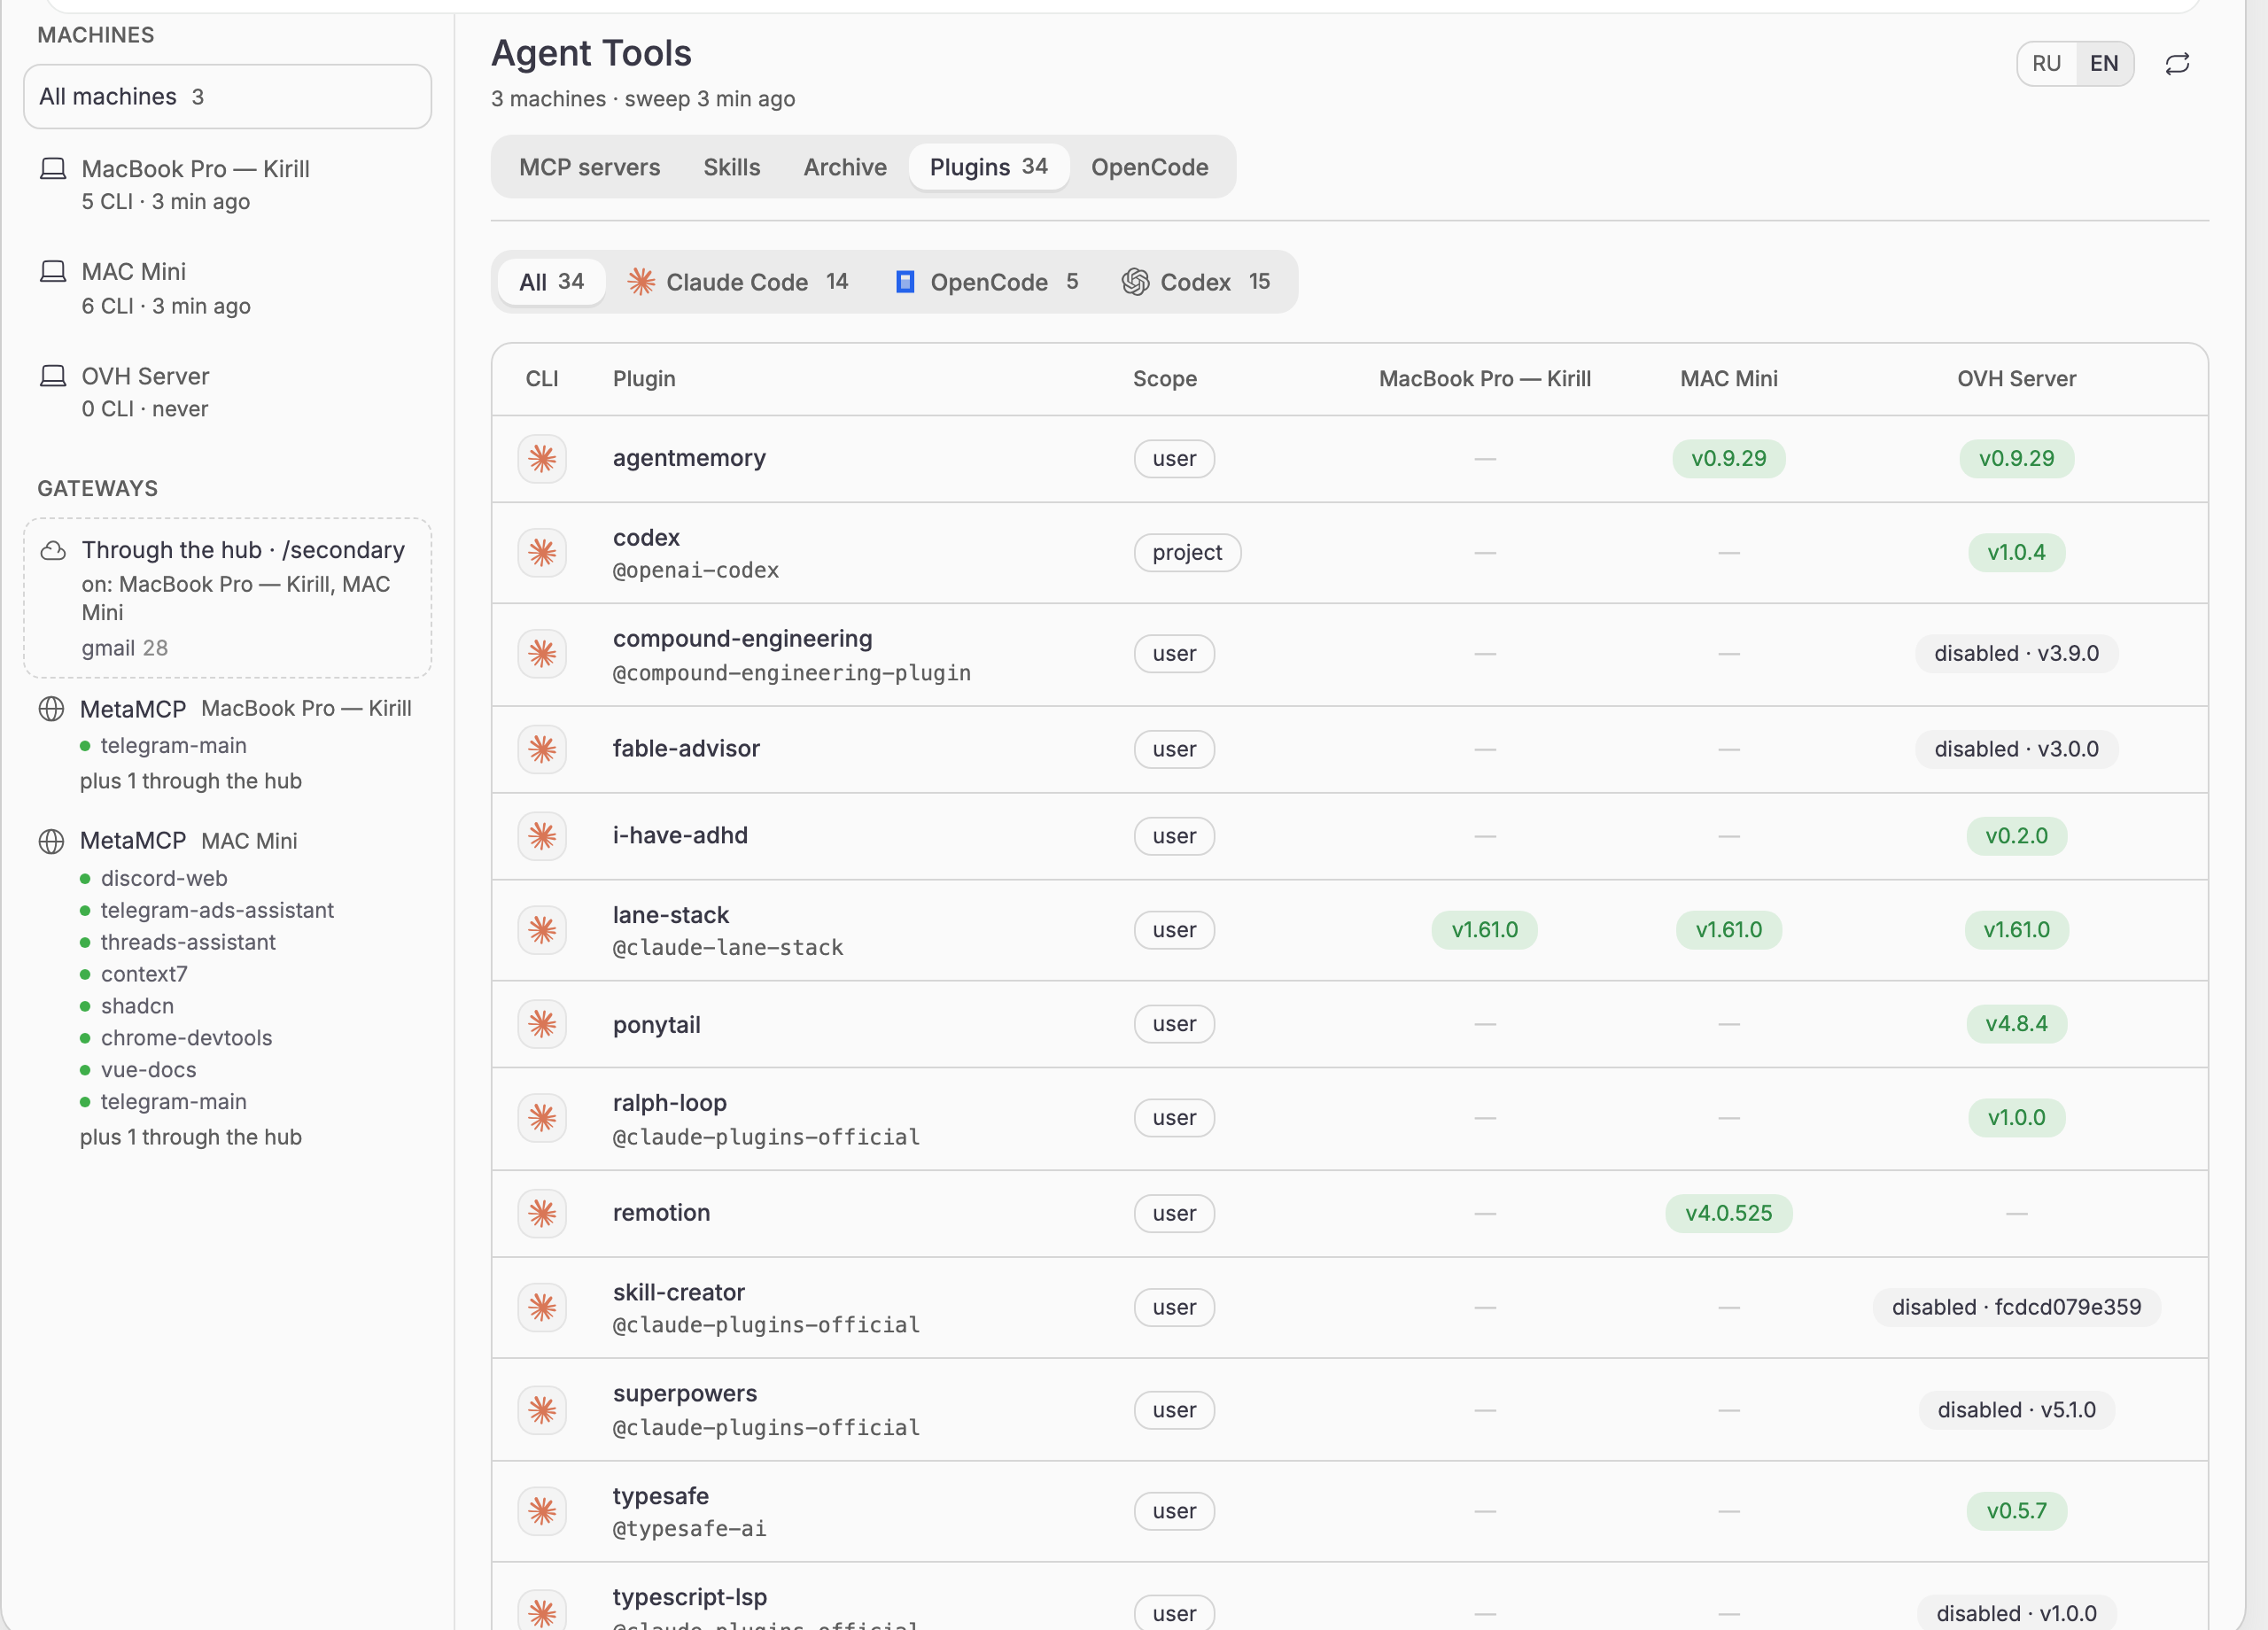Click the Claude icon in lane-stack row

click(x=542, y=930)
